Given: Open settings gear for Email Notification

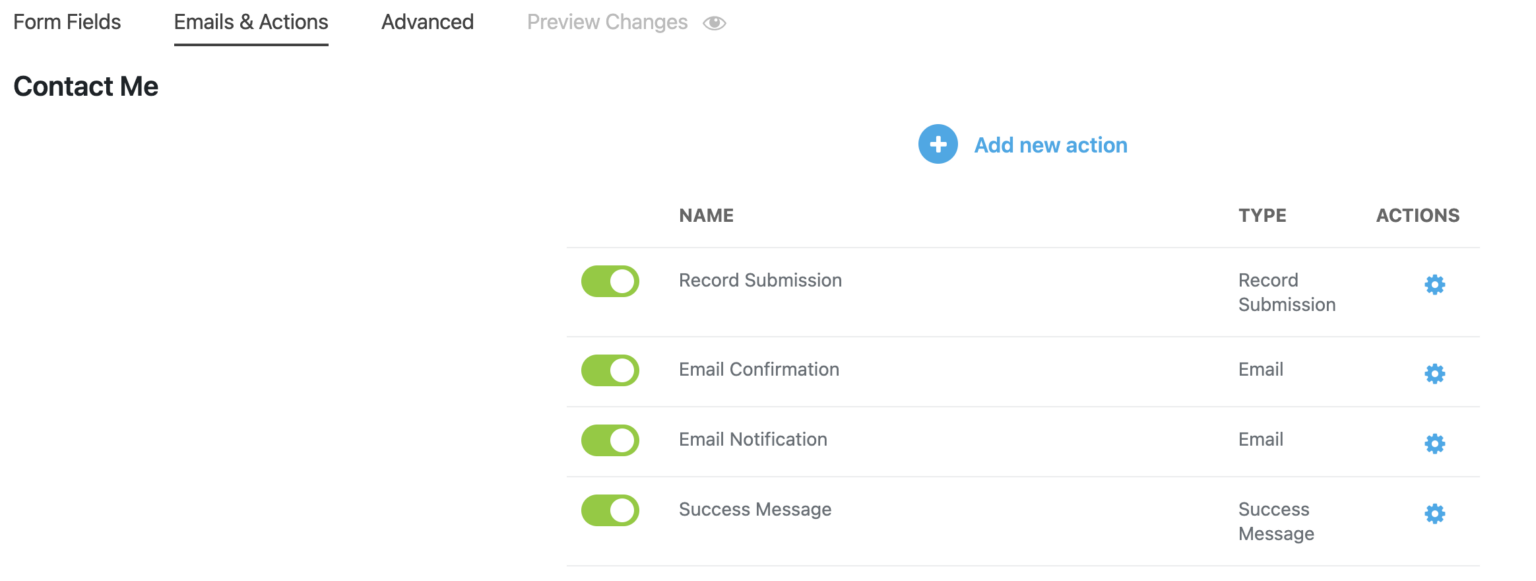Looking at the screenshot, I should [1435, 443].
